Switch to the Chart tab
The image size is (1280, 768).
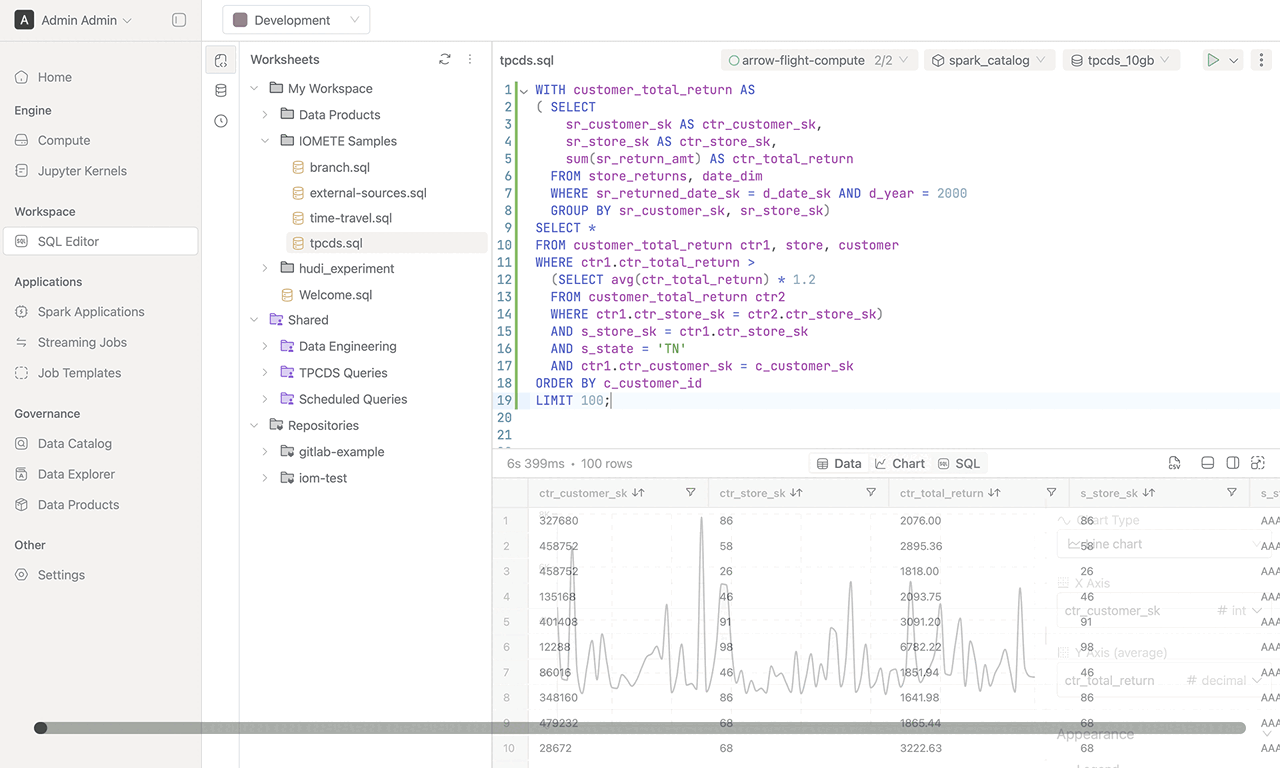coord(900,463)
